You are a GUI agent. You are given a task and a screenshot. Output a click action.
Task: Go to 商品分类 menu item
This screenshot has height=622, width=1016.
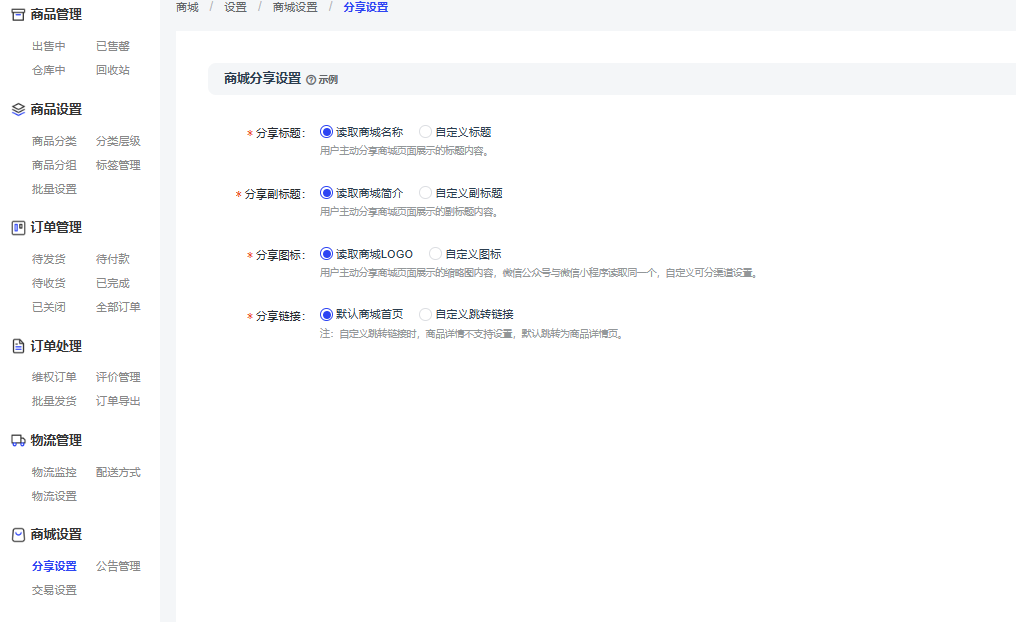(54, 141)
